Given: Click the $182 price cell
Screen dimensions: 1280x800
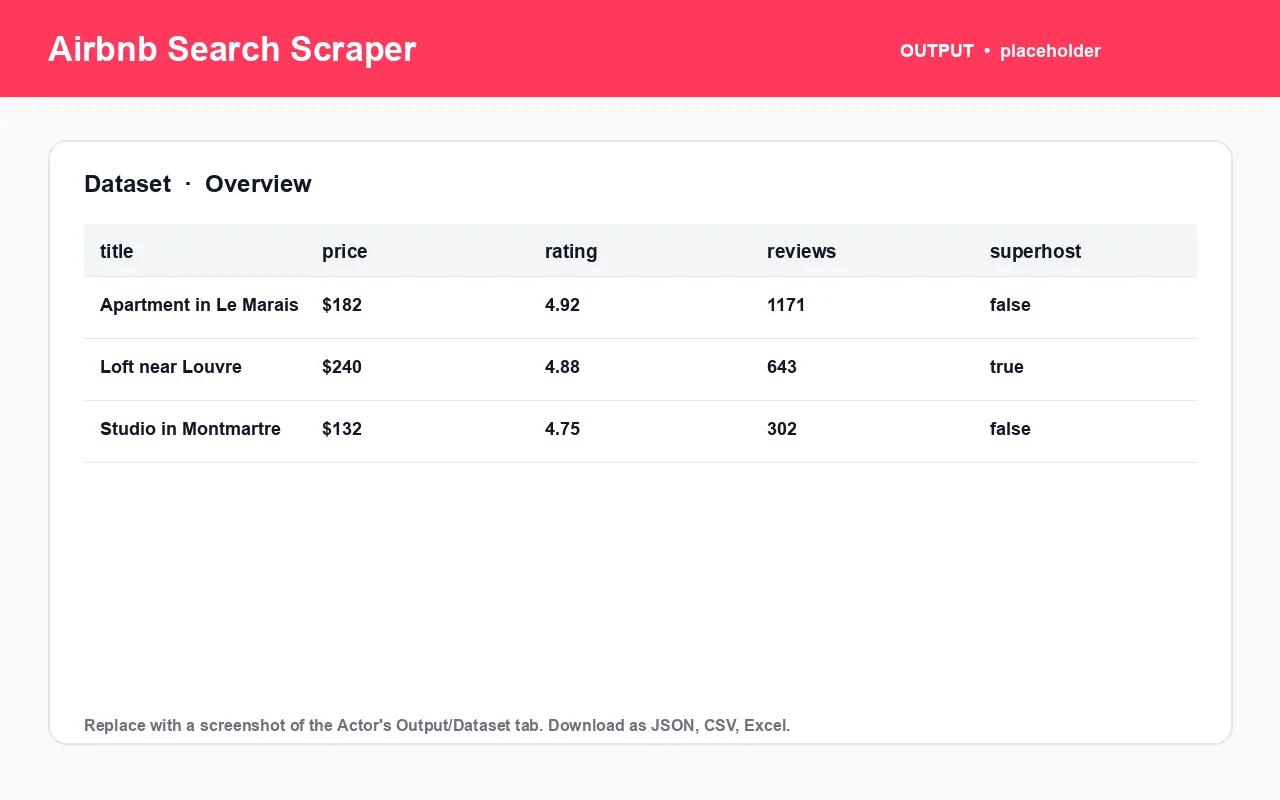Looking at the screenshot, I should pos(342,305).
